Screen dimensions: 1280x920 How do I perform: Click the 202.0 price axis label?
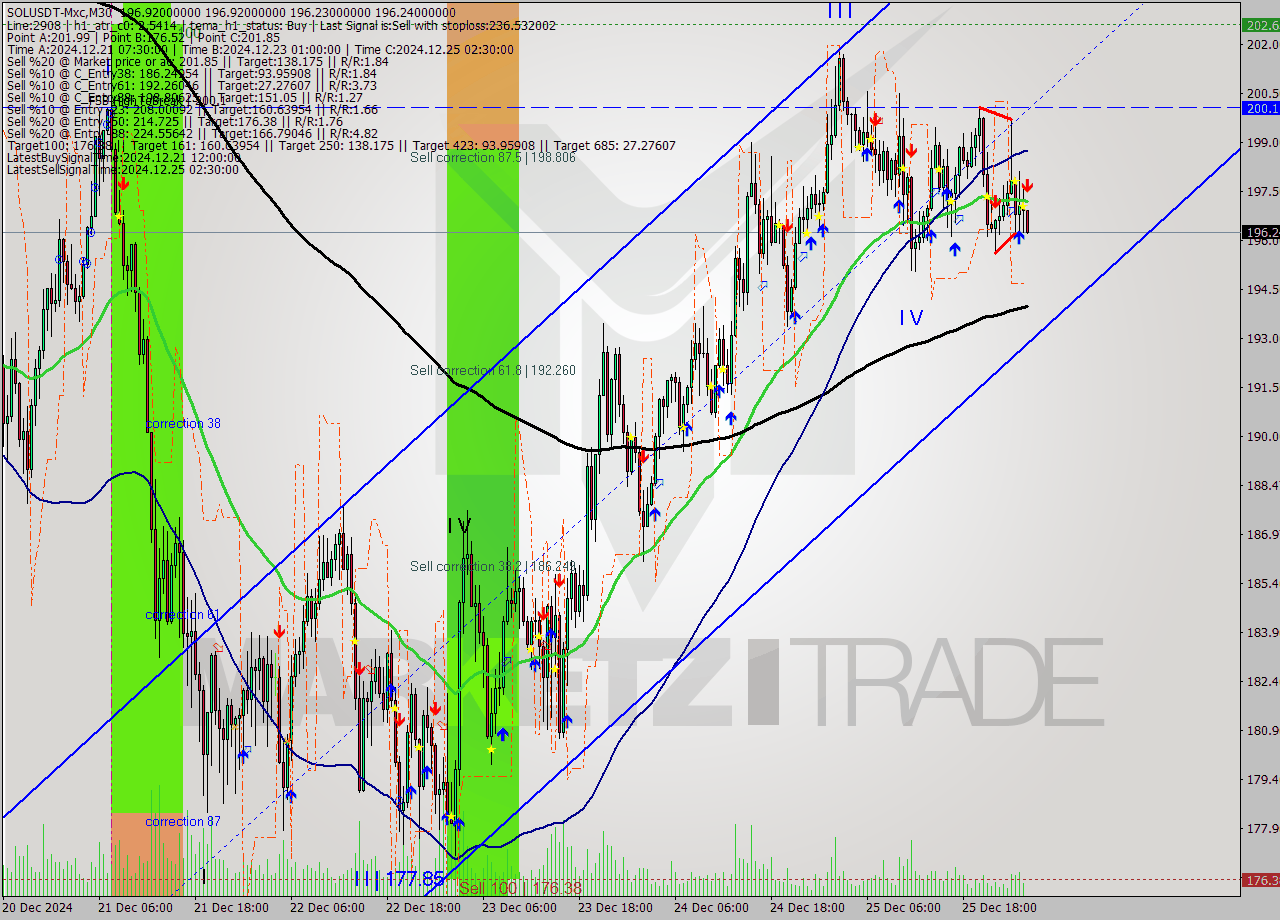pyautogui.click(x=1262, y=44)
